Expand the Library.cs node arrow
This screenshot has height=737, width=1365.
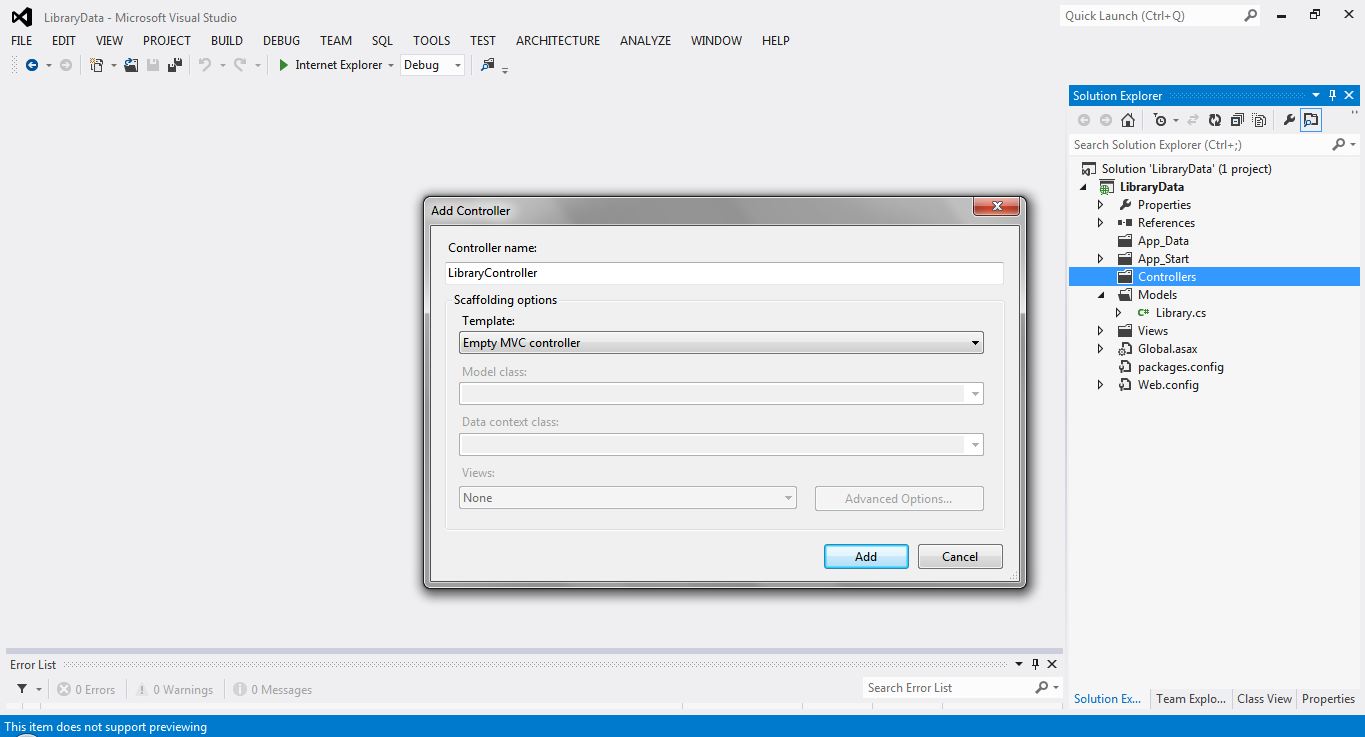tap(1119, 313)
